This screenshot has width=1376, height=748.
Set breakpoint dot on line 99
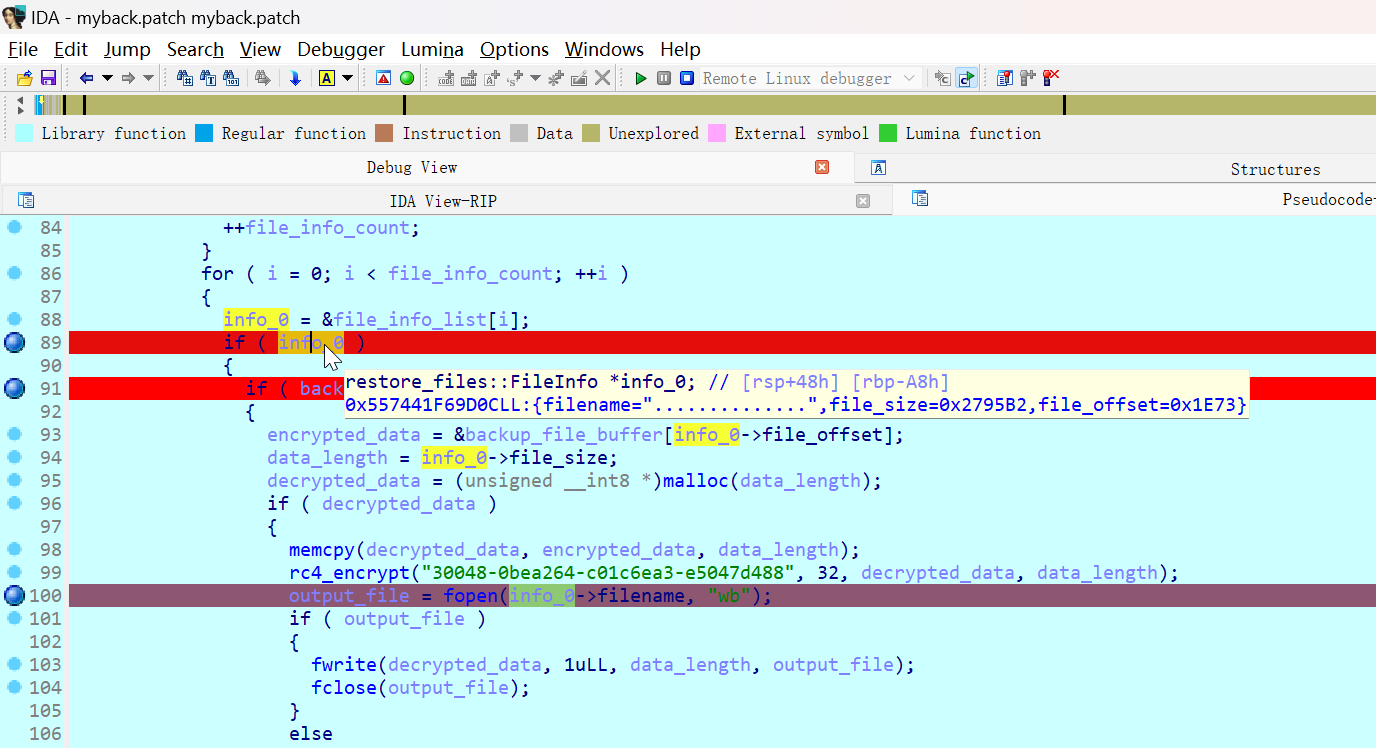[x=14, y=572]
